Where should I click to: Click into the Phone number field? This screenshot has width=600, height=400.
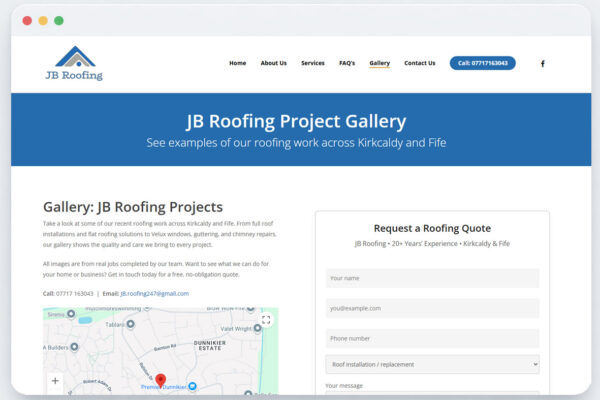point(432,338)
